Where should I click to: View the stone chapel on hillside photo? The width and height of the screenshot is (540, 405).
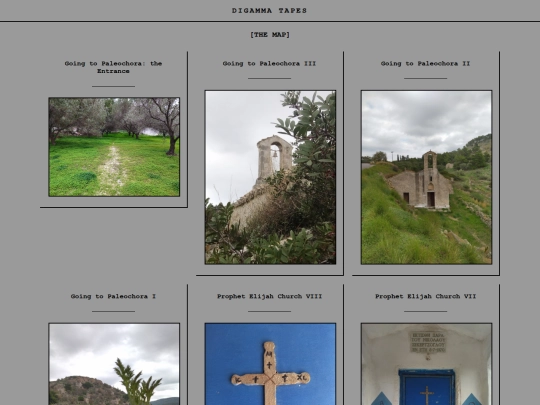[x=426, y=177]
